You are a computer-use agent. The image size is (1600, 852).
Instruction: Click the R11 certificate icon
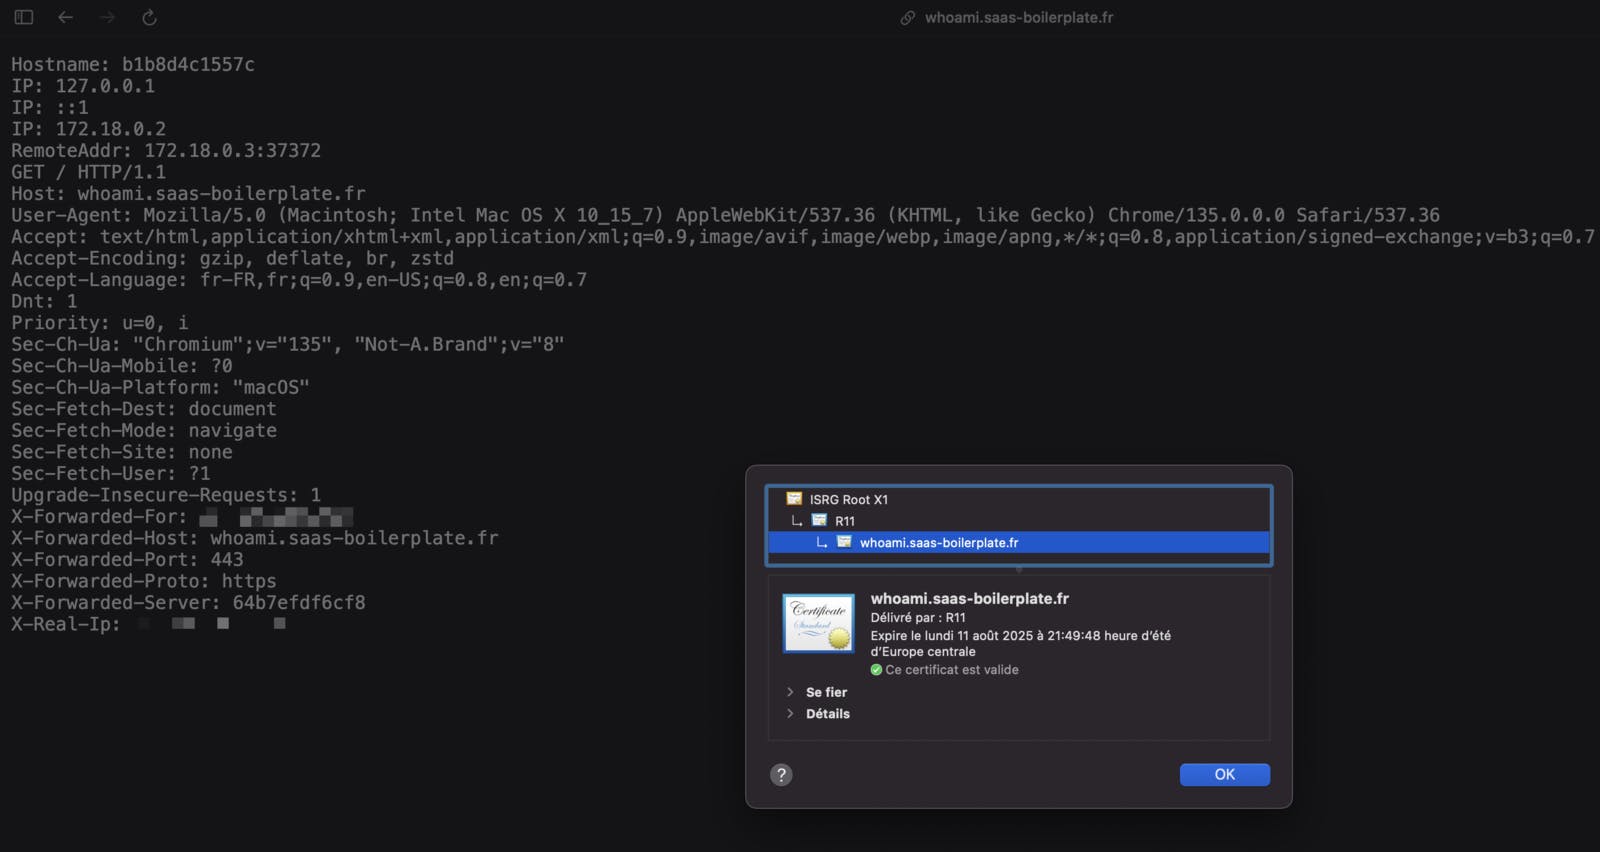pyautogui.click(x=819, y=520)
